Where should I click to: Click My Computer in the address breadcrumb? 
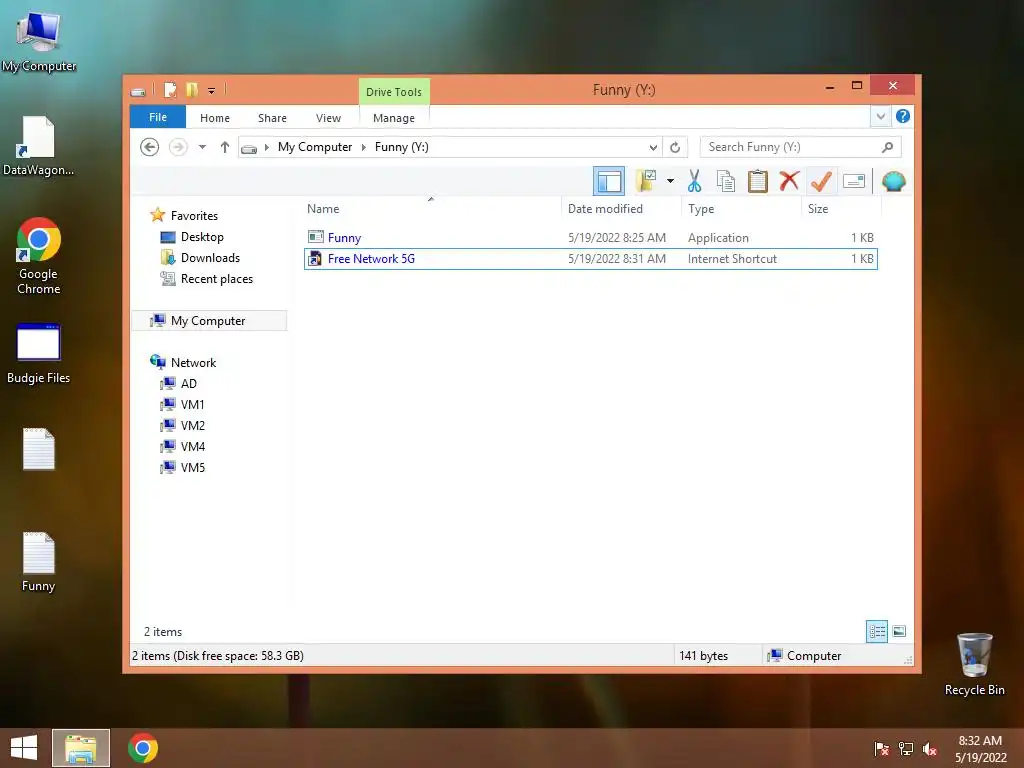point(315,147)
